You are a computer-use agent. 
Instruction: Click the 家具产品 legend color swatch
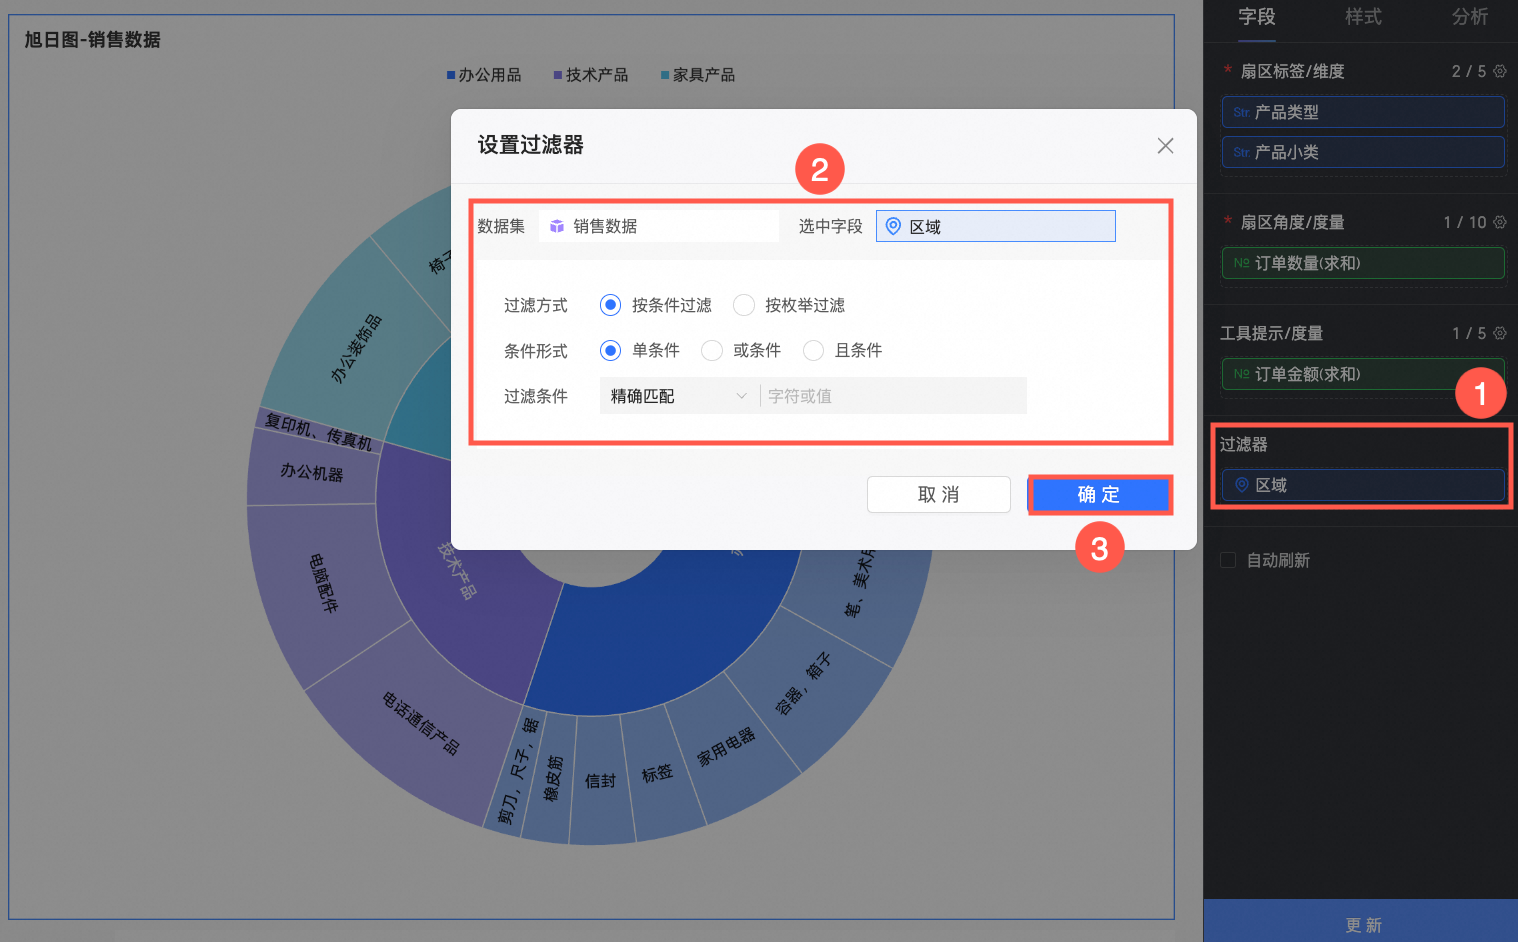[665, 75]
